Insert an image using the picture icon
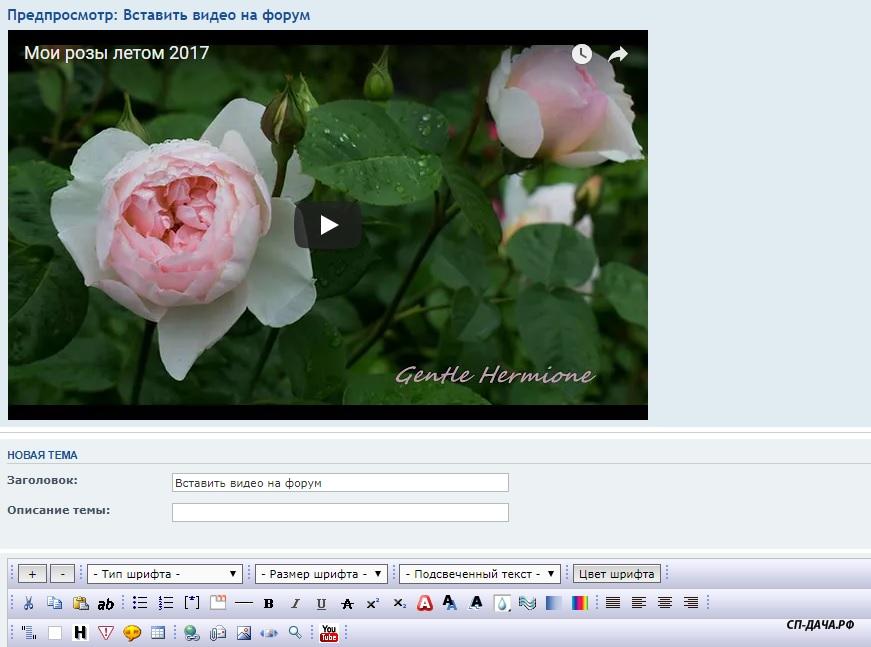The height and width of the screenshot is (647, 871). tap(243, 632)
